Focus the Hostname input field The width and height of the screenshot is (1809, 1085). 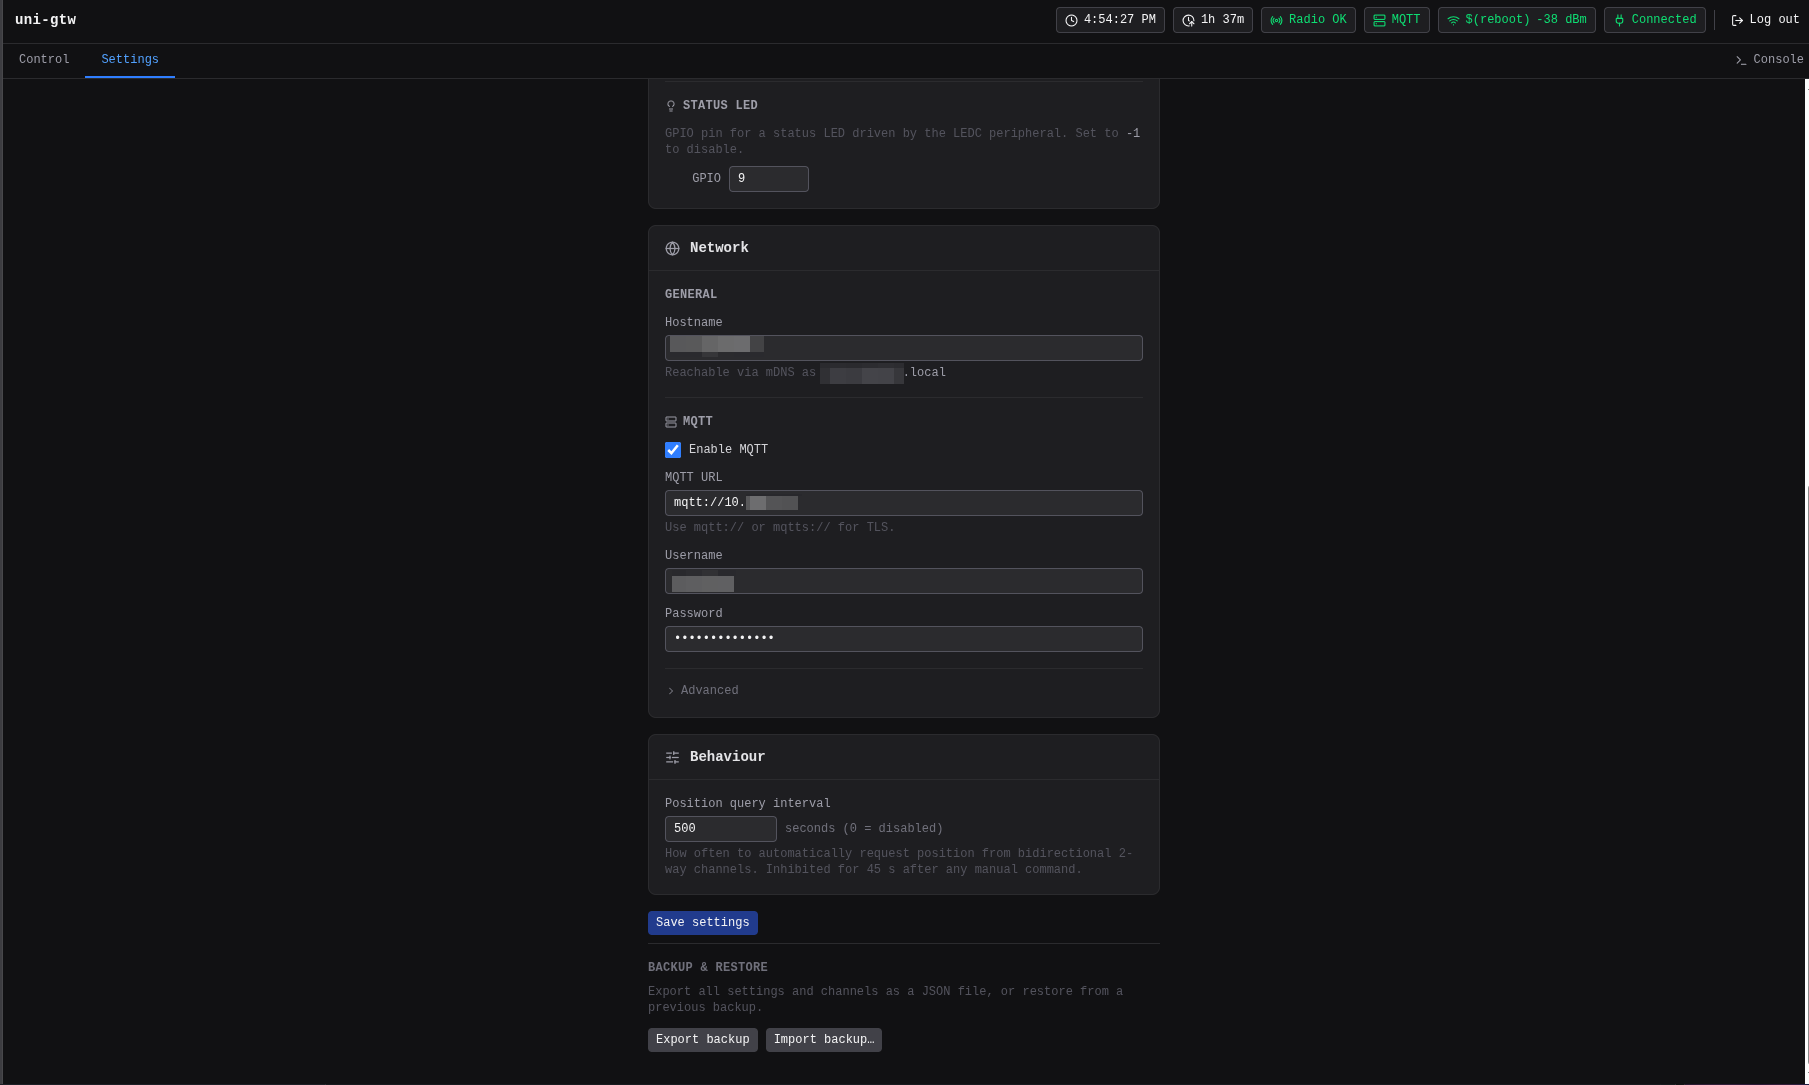pos(903,348)
